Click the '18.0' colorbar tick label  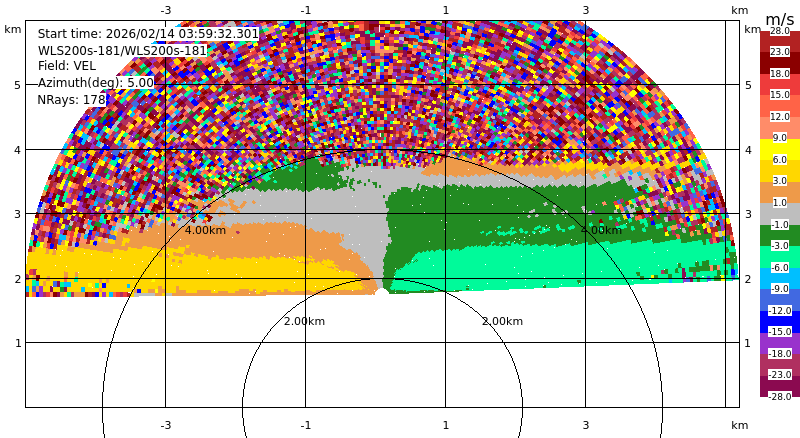coord(780,74)
